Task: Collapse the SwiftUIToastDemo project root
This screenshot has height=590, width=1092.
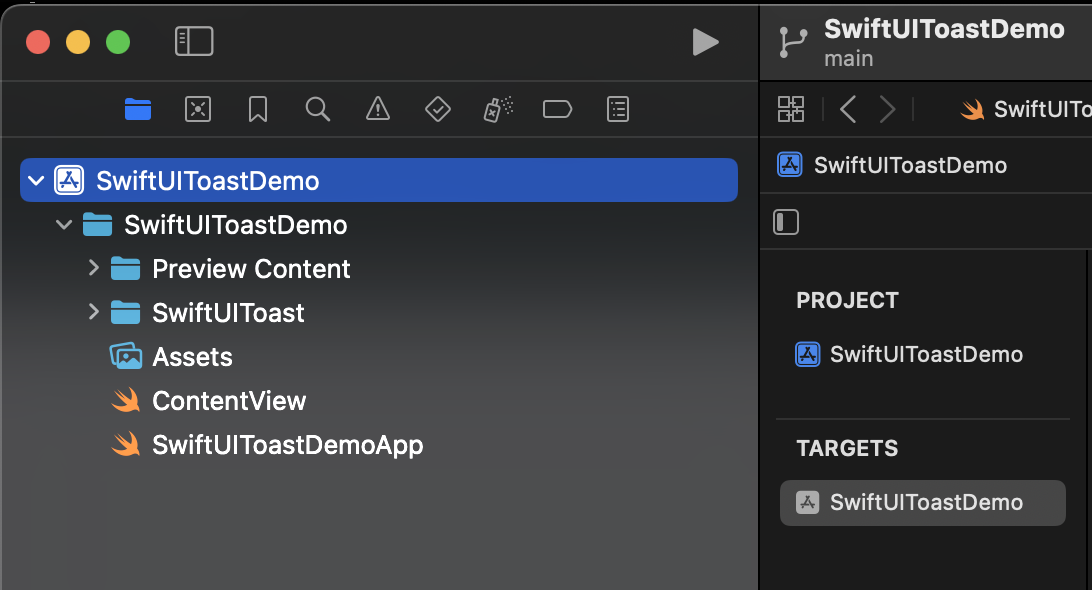Action: [37, 181]
